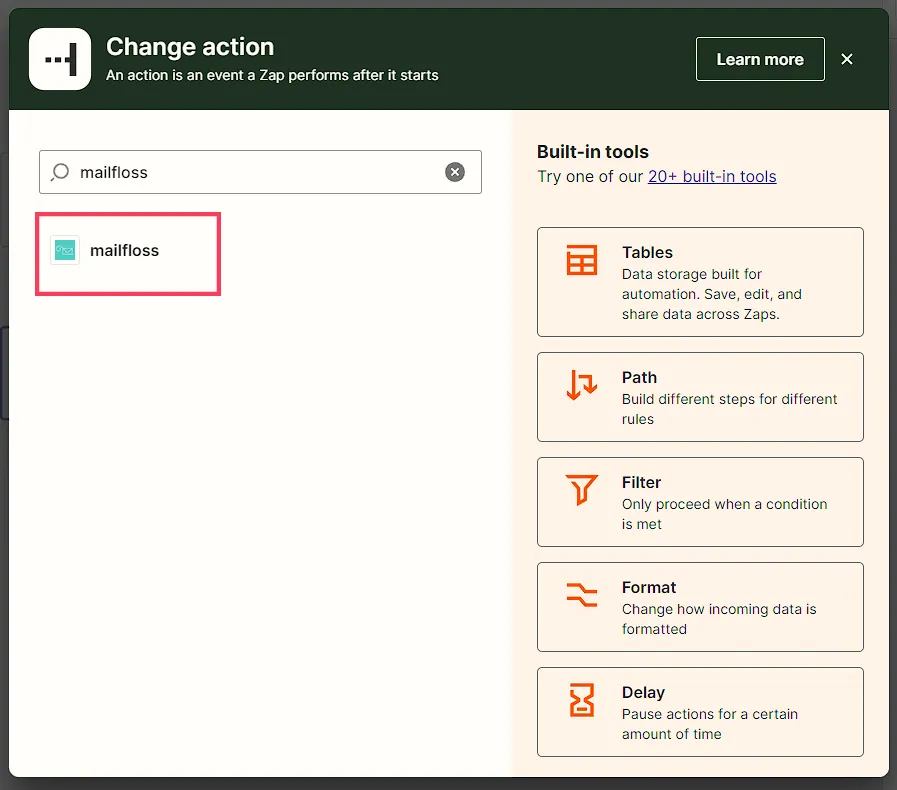Click the Filter funnel icon
897x790 pixels.
(x=581, y=490)
